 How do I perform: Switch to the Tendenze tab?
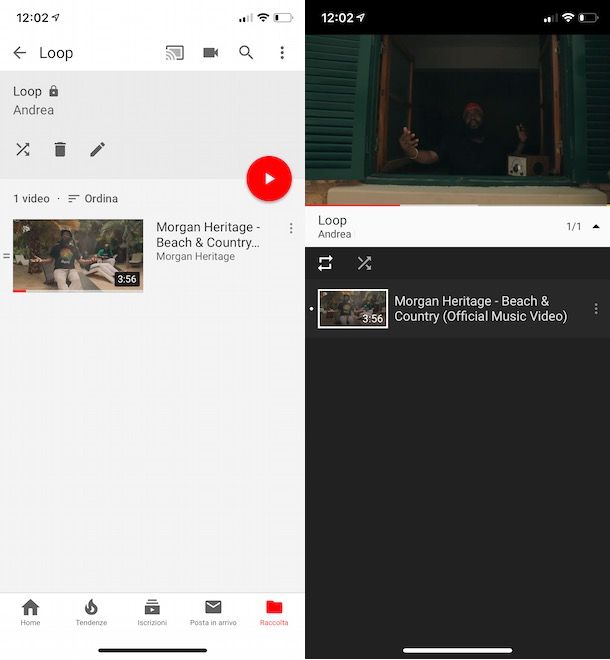[x=91, y=612]
